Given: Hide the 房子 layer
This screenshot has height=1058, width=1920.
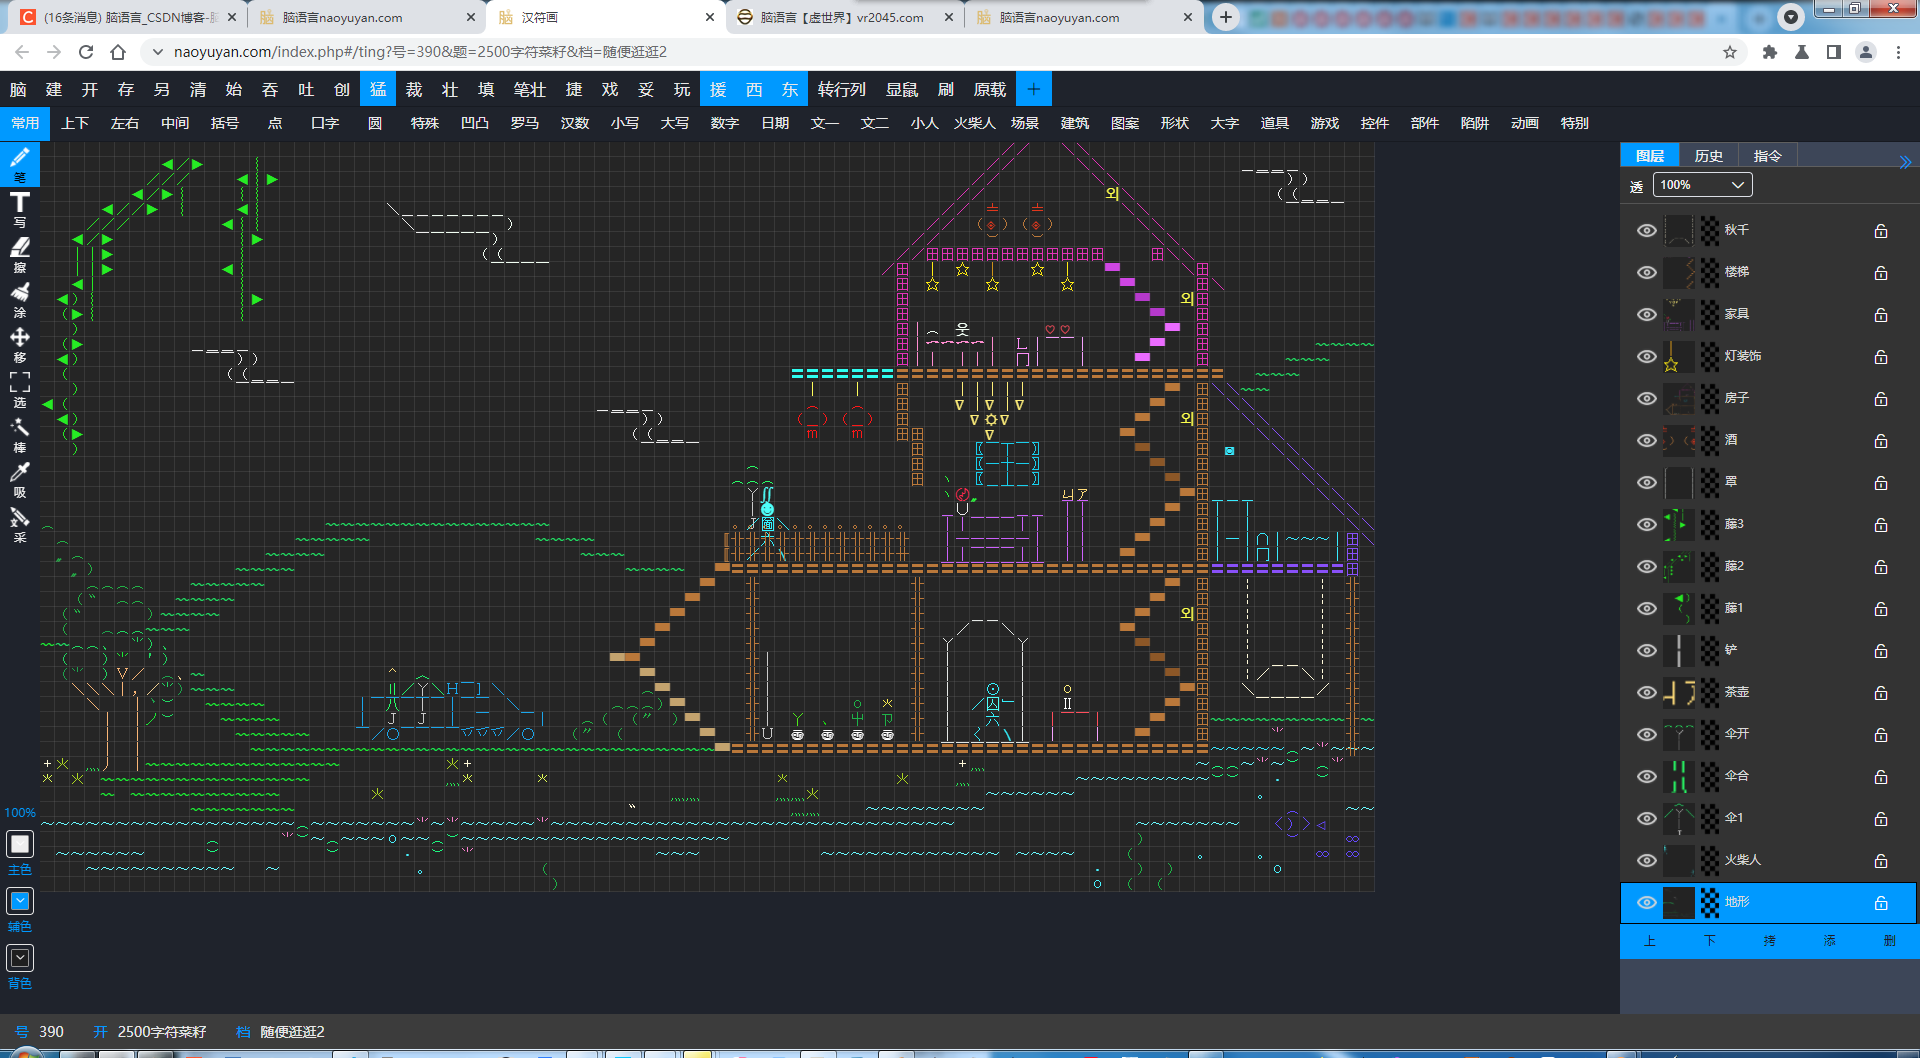Looking at the screenshot, I should click(1647, 399).
